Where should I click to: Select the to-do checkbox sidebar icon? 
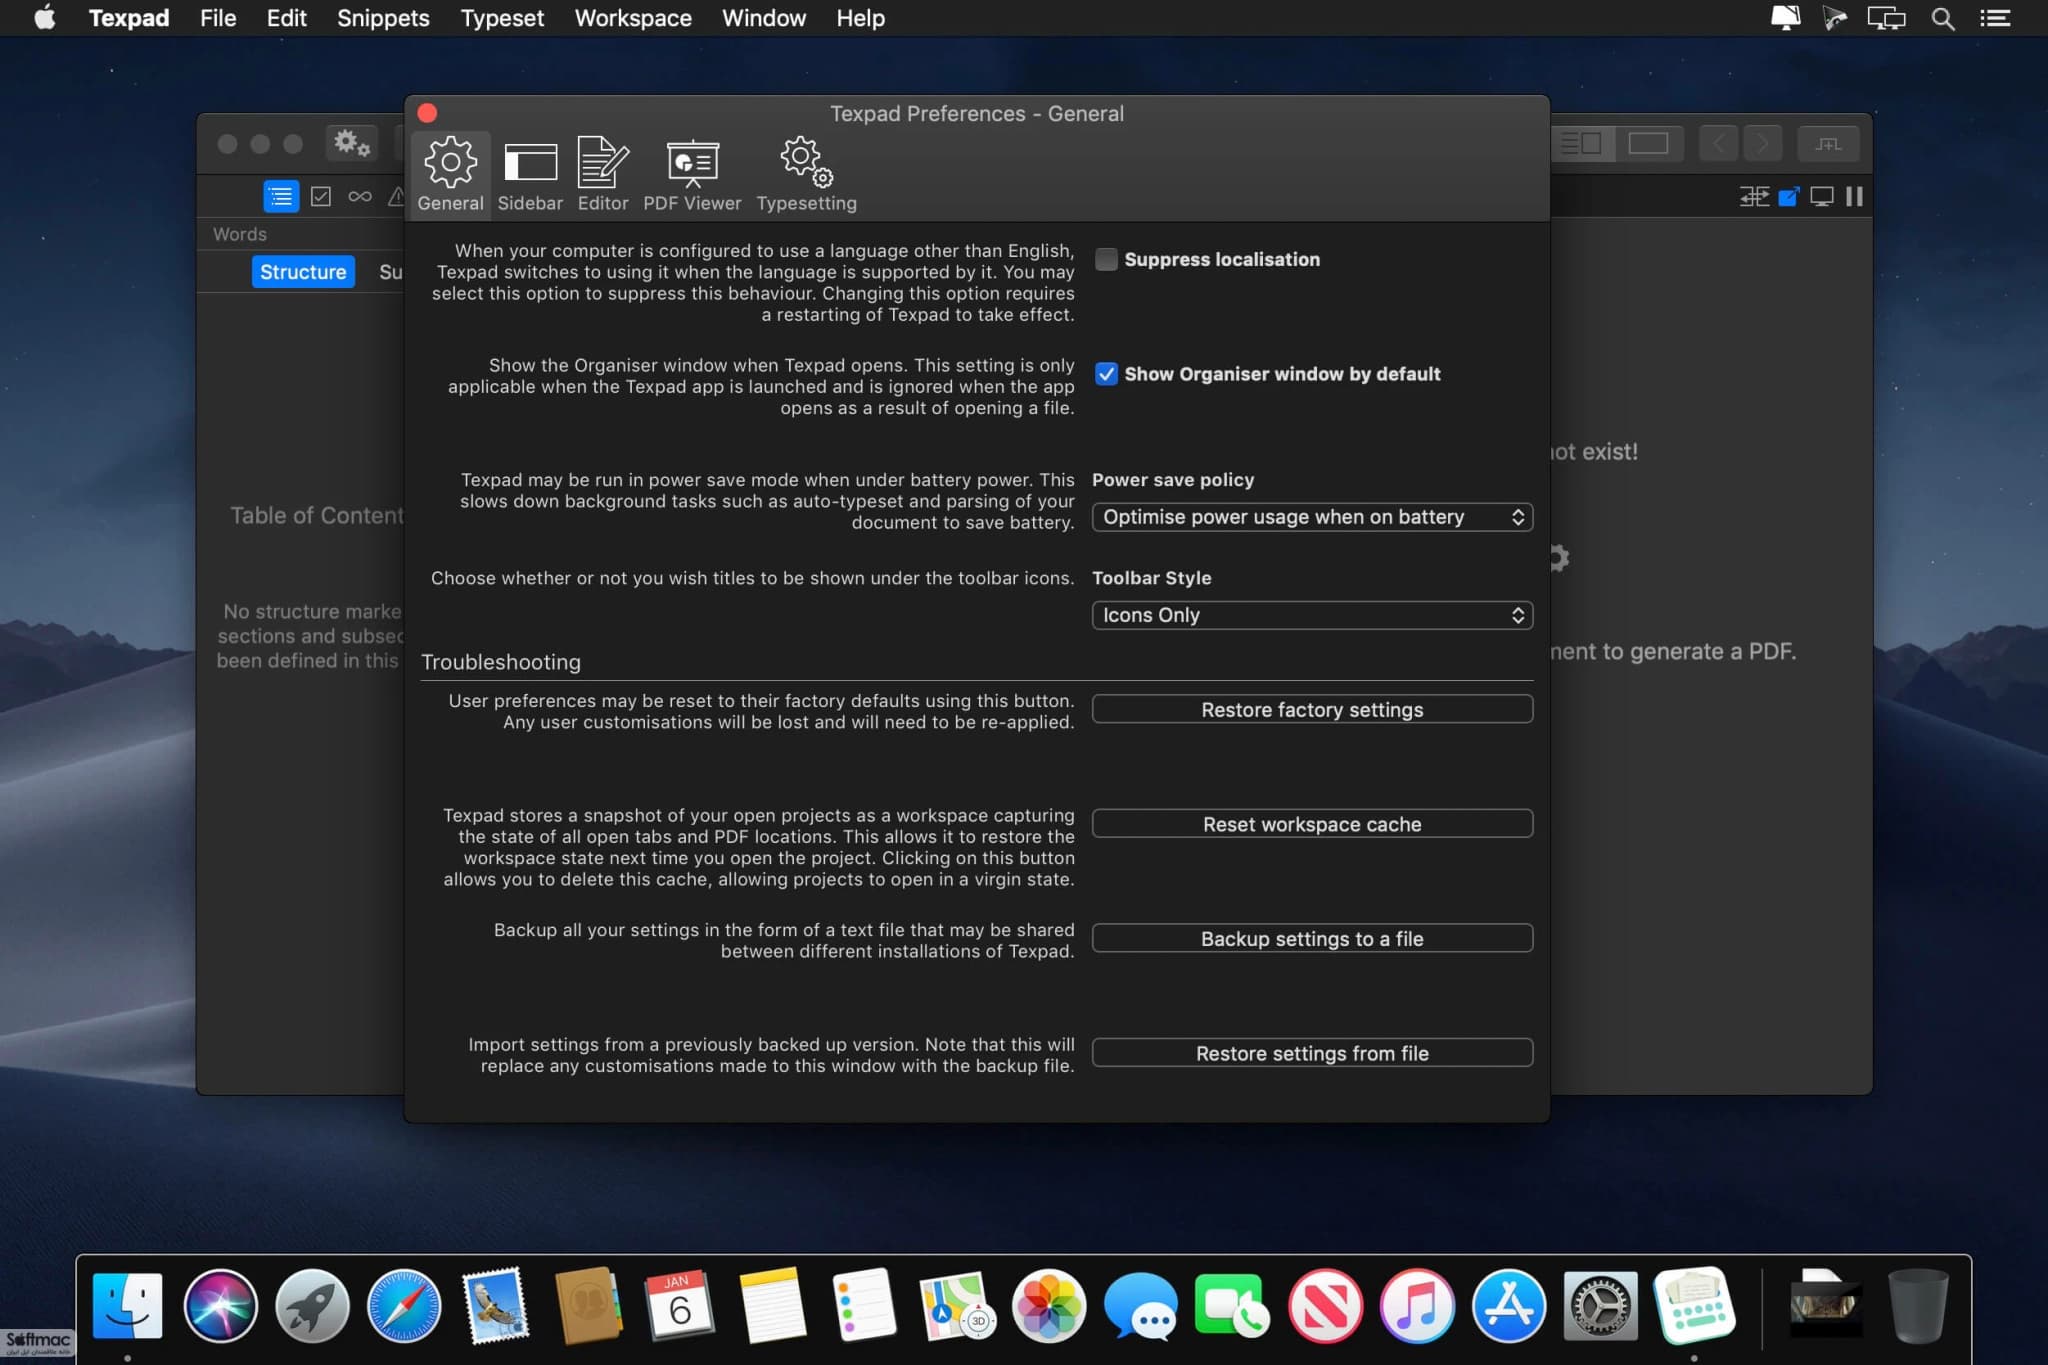(321, 196)
